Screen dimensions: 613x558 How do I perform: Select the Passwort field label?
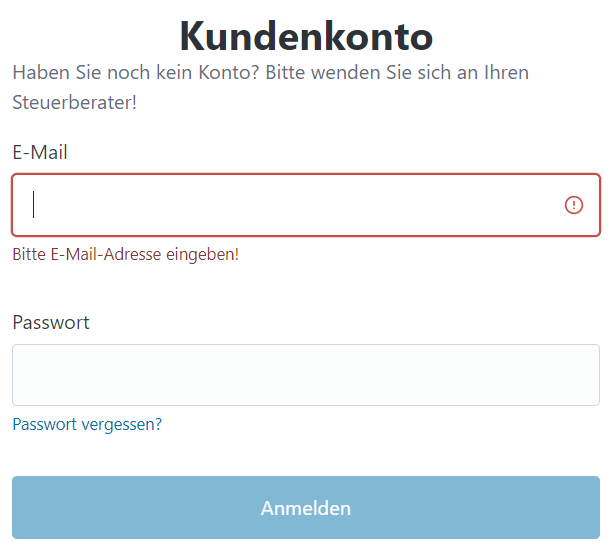click(x=51, y=323)
